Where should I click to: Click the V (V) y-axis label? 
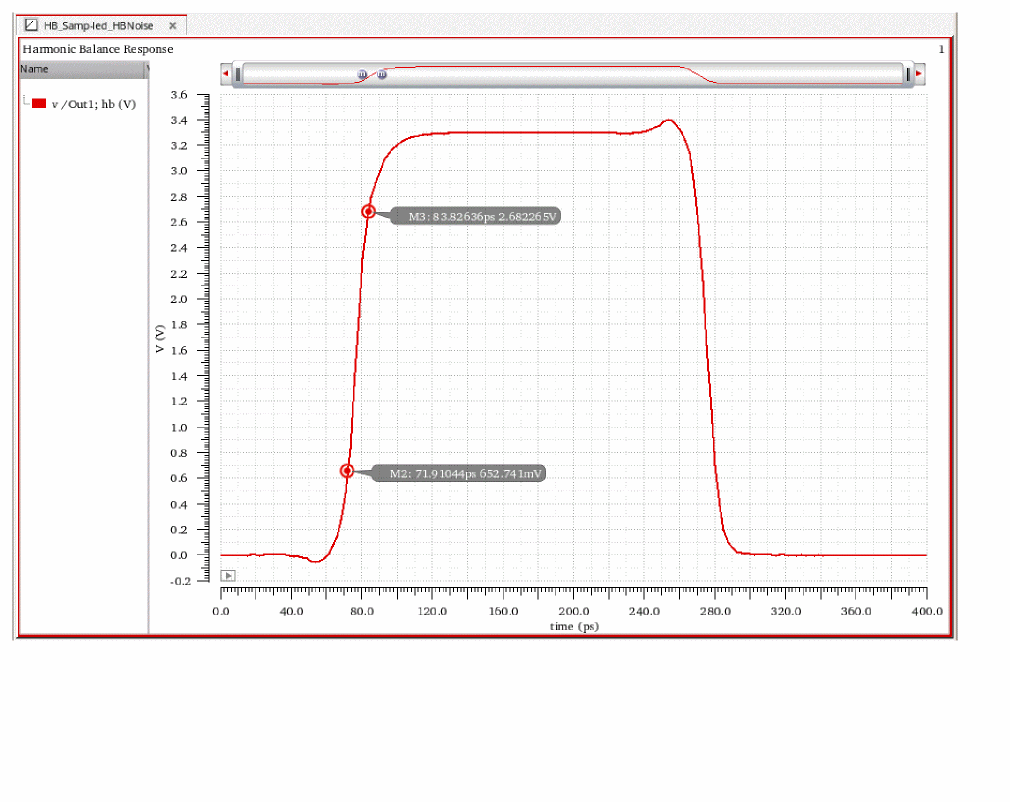click(x=159, y=339)
